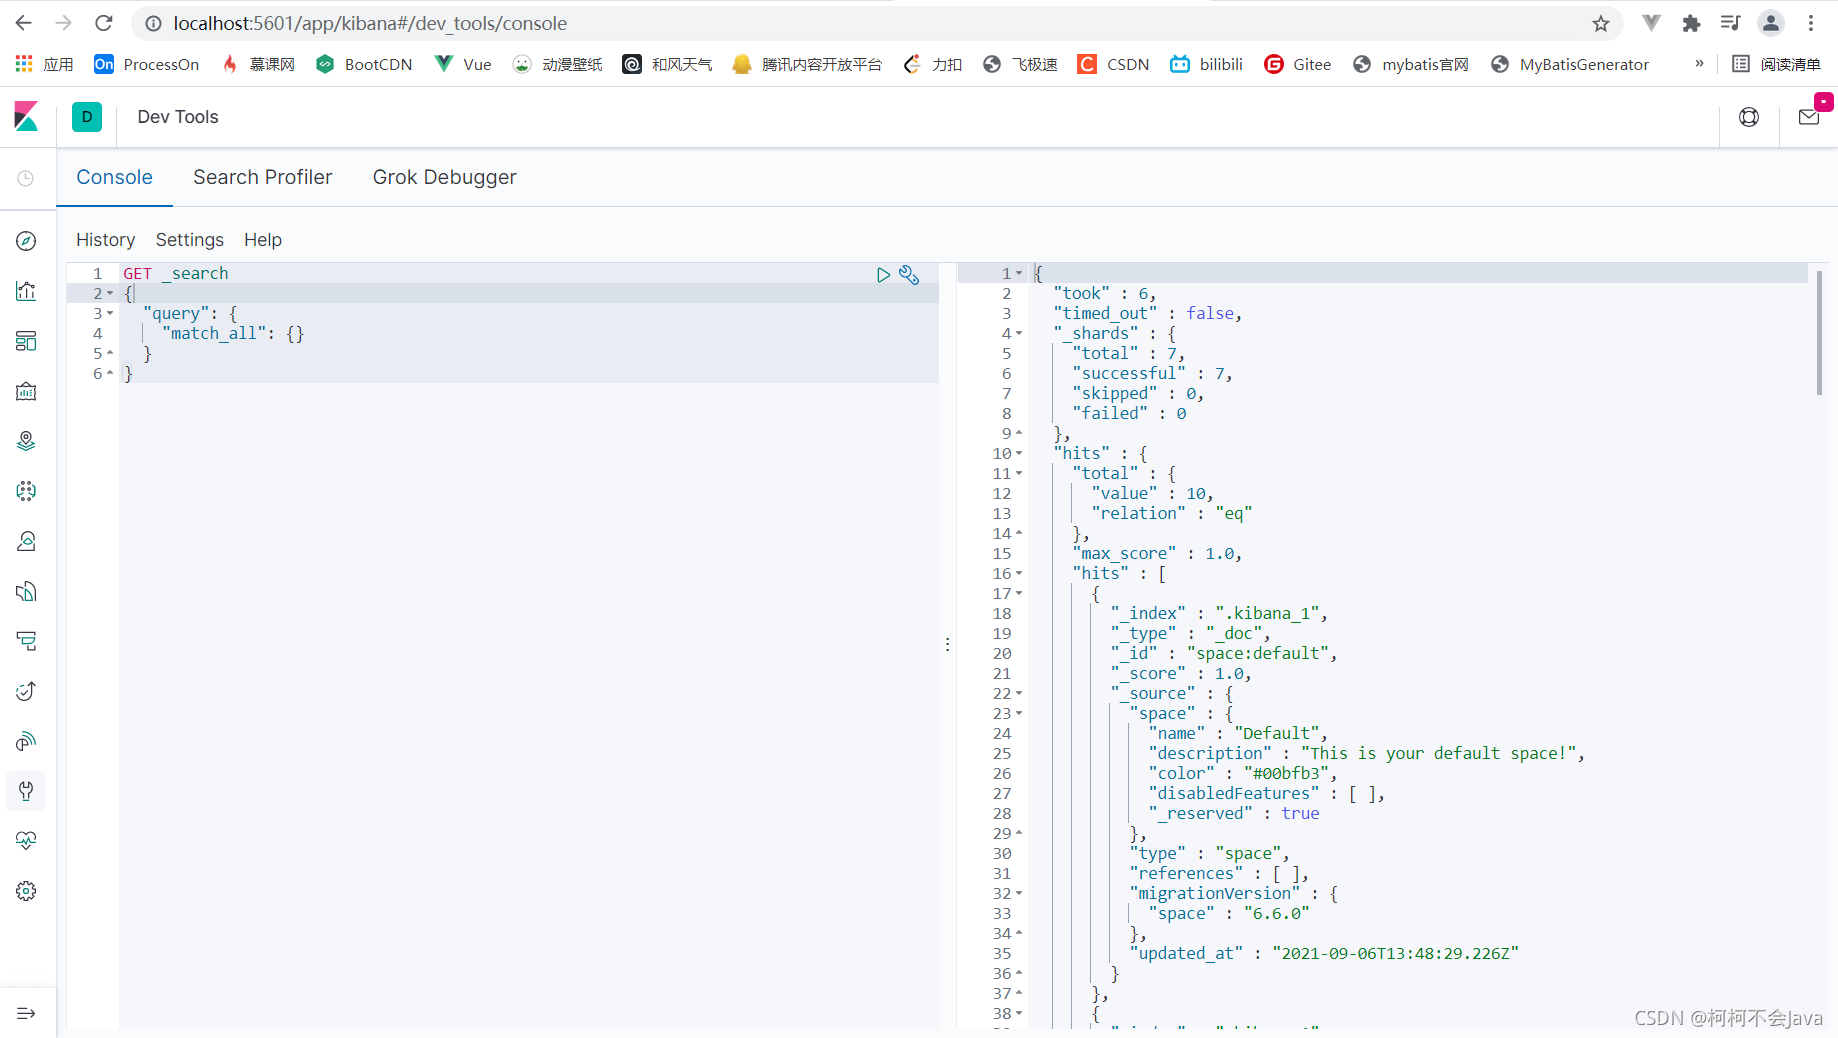Collapse the response root fold at line 1
Viewport: 1838px width, 1038px height.
(1019, 274)
